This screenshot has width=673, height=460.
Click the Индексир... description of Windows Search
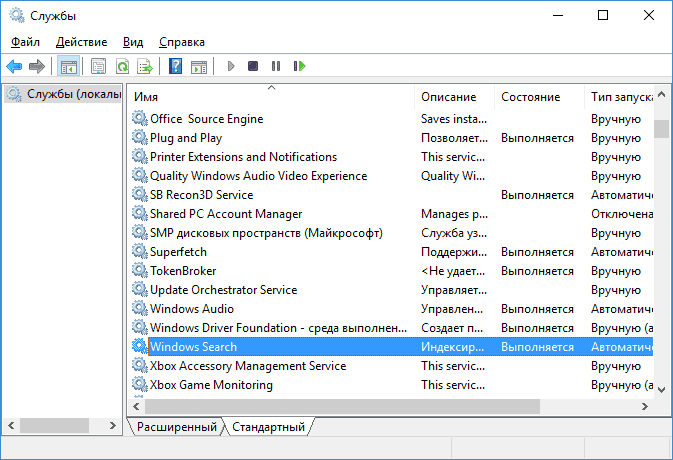(x=452, y=347)
